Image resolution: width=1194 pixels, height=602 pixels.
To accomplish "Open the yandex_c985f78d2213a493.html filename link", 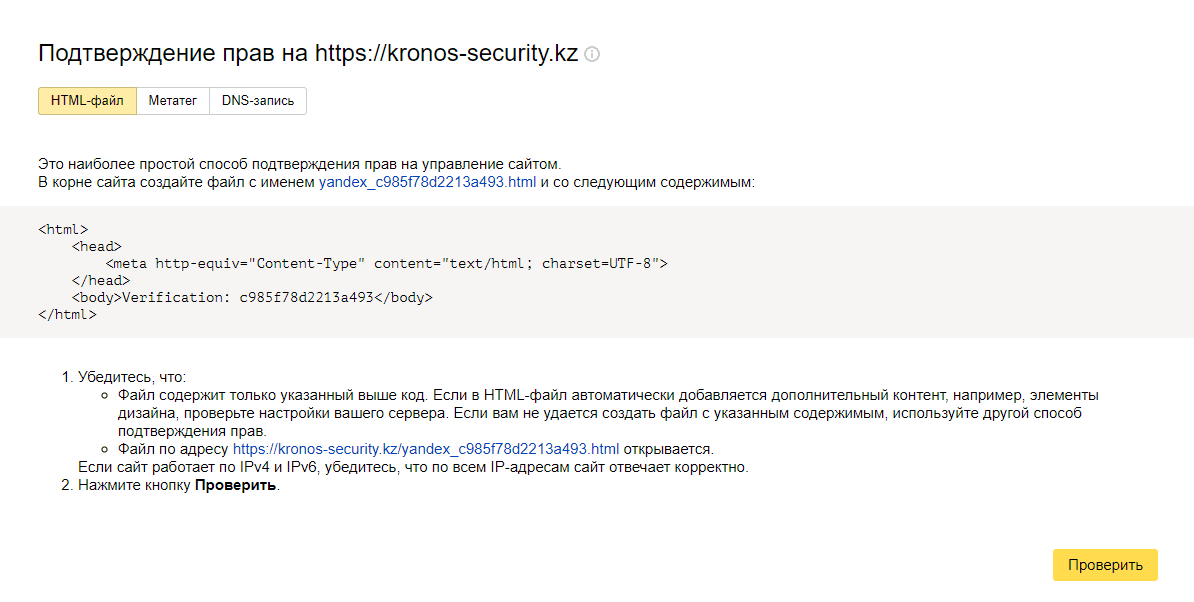I will point(427,182).
